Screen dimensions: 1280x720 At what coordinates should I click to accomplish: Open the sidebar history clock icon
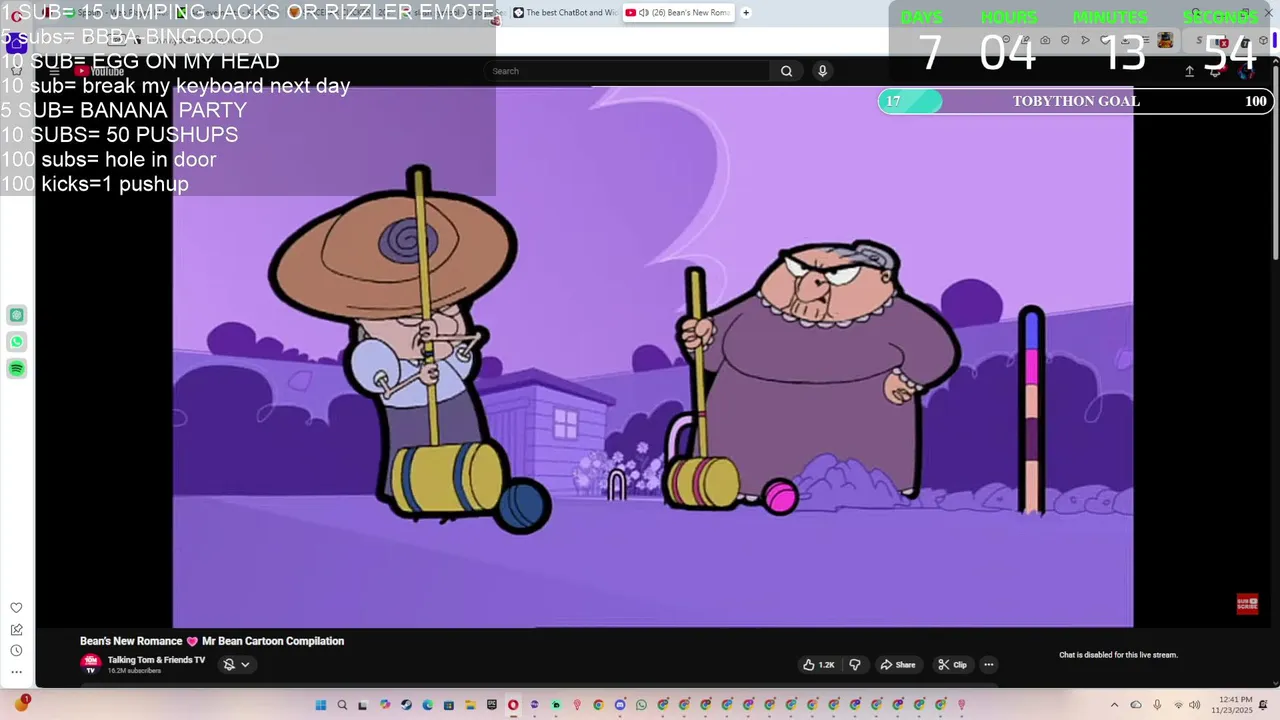pyautogui.click(x=16, y=651)
